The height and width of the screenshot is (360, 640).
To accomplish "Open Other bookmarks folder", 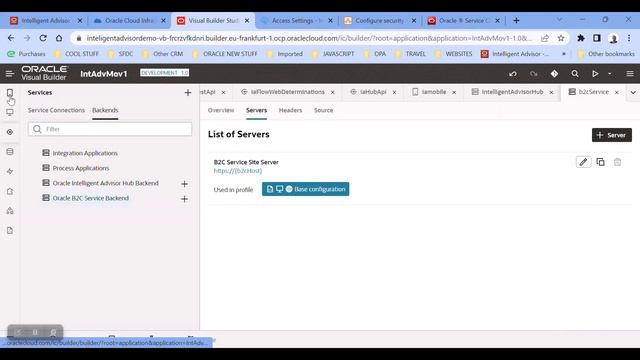I will 606,54.
